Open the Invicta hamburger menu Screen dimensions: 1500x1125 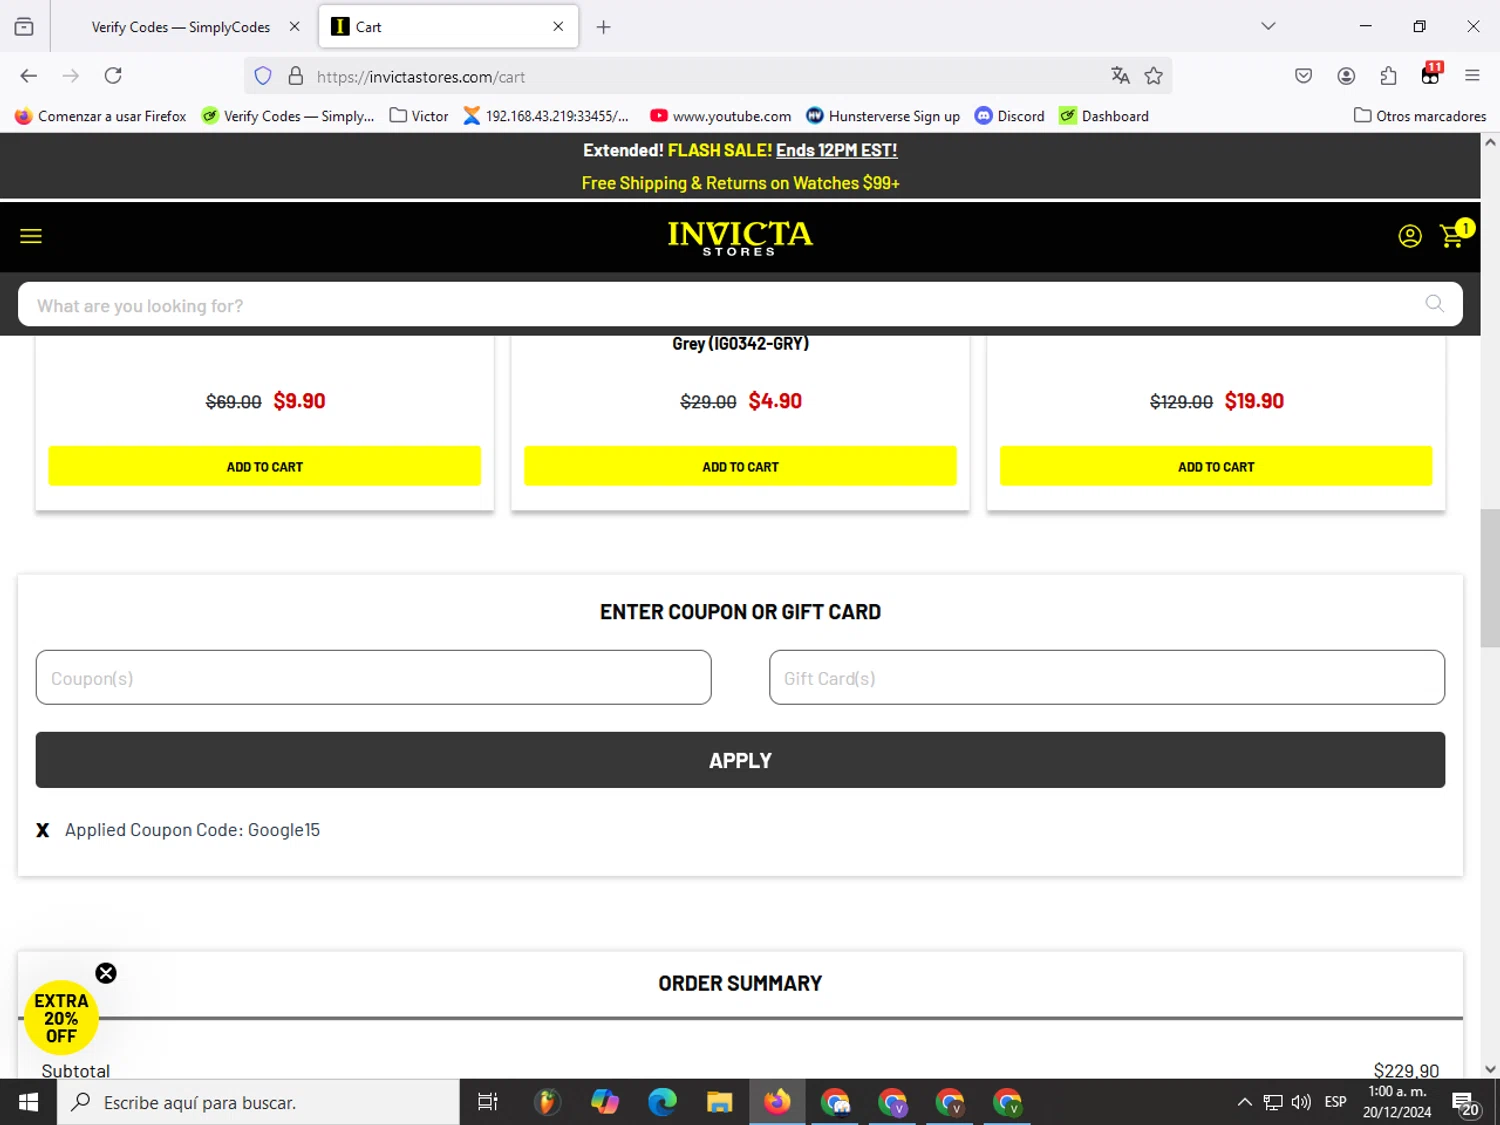31,236
